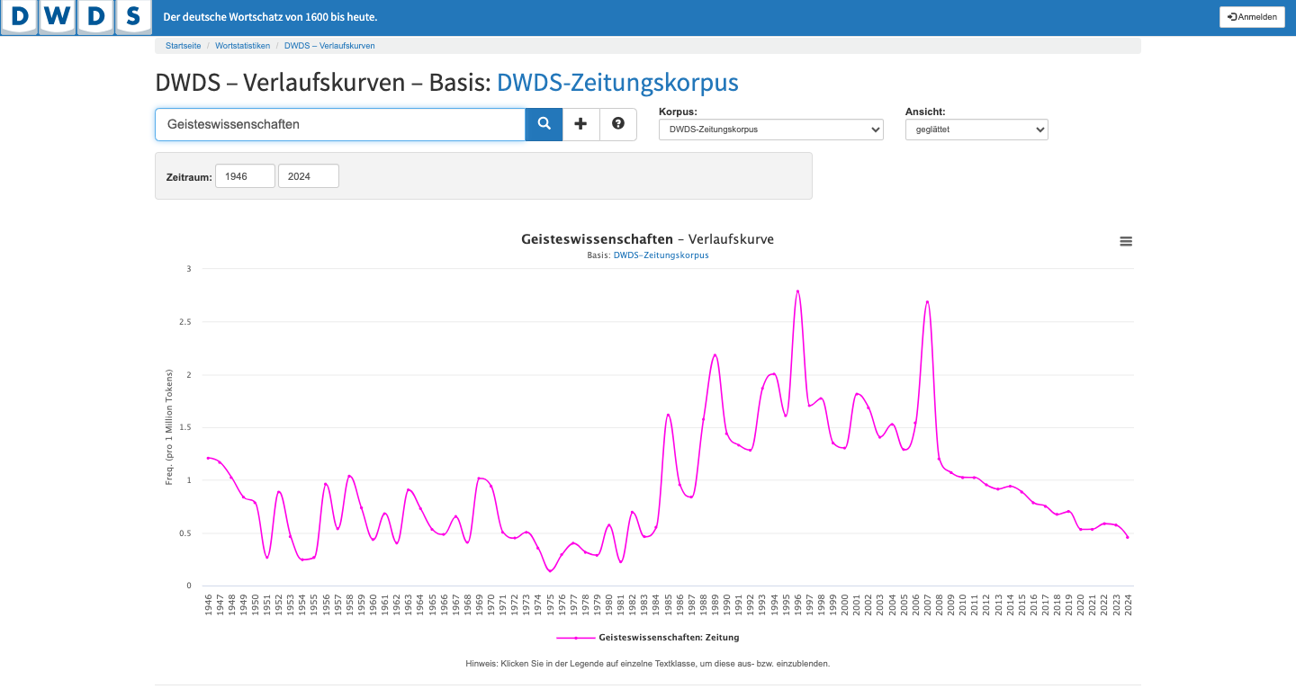Follow DWDS-Zeitungskorpus link under chart title
1296x698 pixels.
[660, 255]
